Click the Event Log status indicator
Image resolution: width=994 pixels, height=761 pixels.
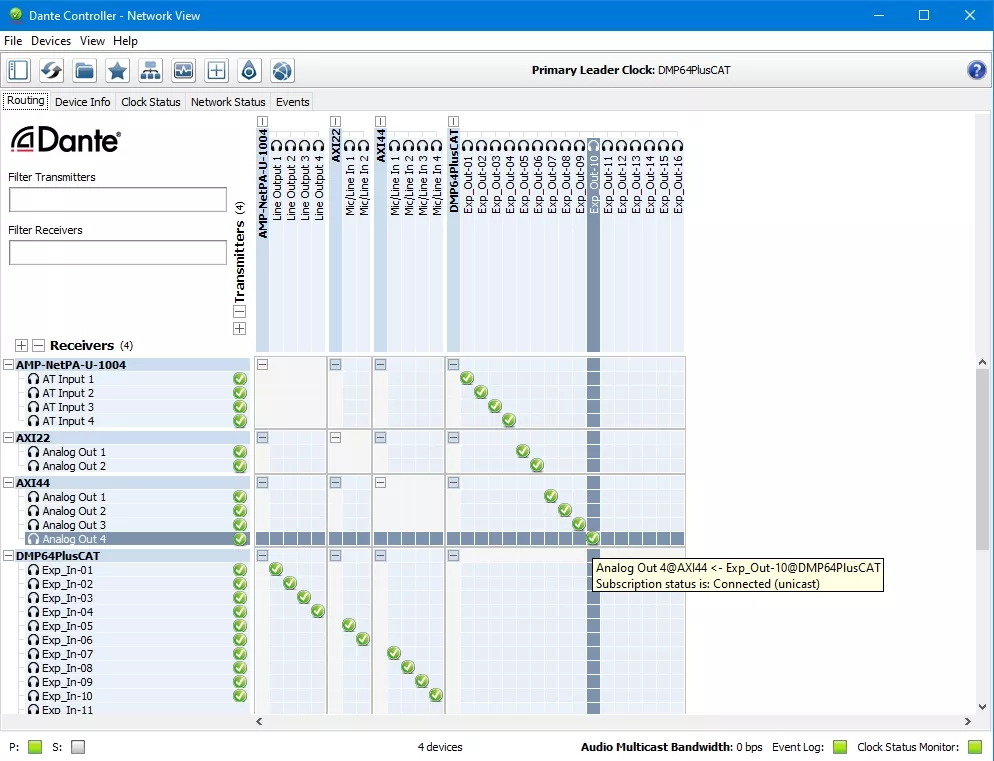pos(839,747)
